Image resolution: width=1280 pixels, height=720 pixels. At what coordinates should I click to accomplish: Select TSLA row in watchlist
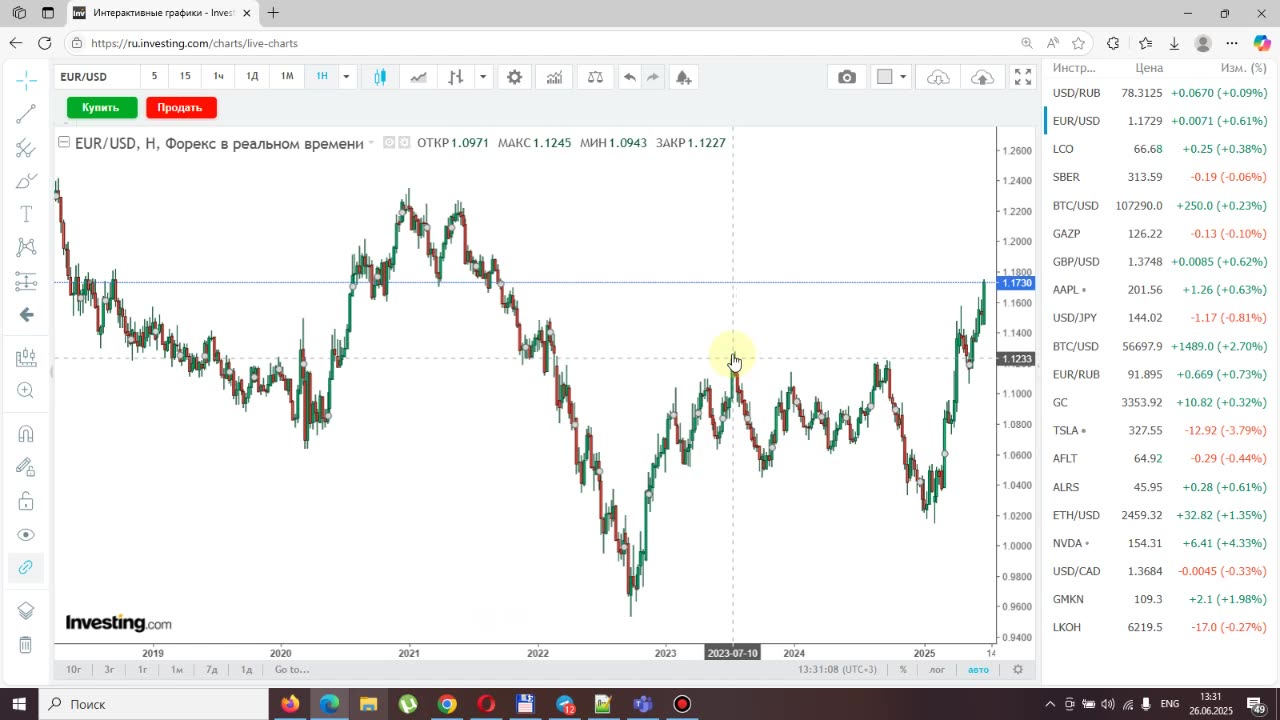click(1161, 430)
